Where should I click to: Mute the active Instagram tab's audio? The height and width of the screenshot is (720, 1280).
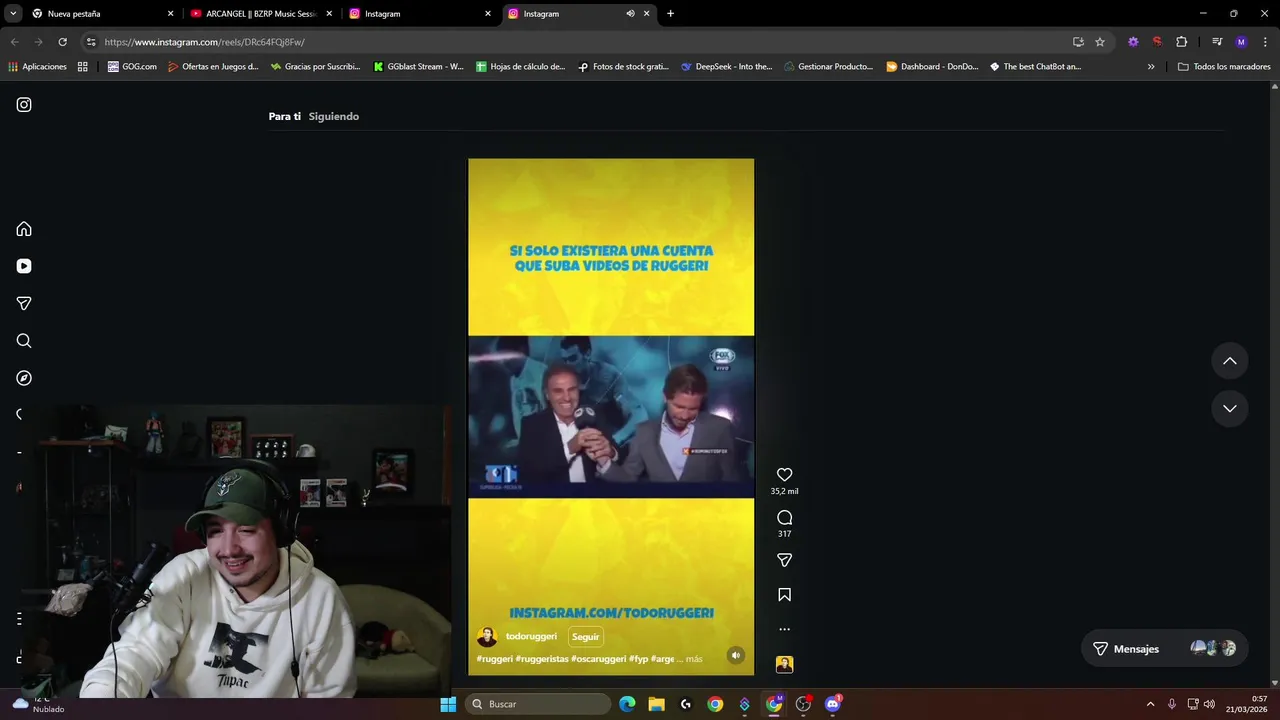630,14
